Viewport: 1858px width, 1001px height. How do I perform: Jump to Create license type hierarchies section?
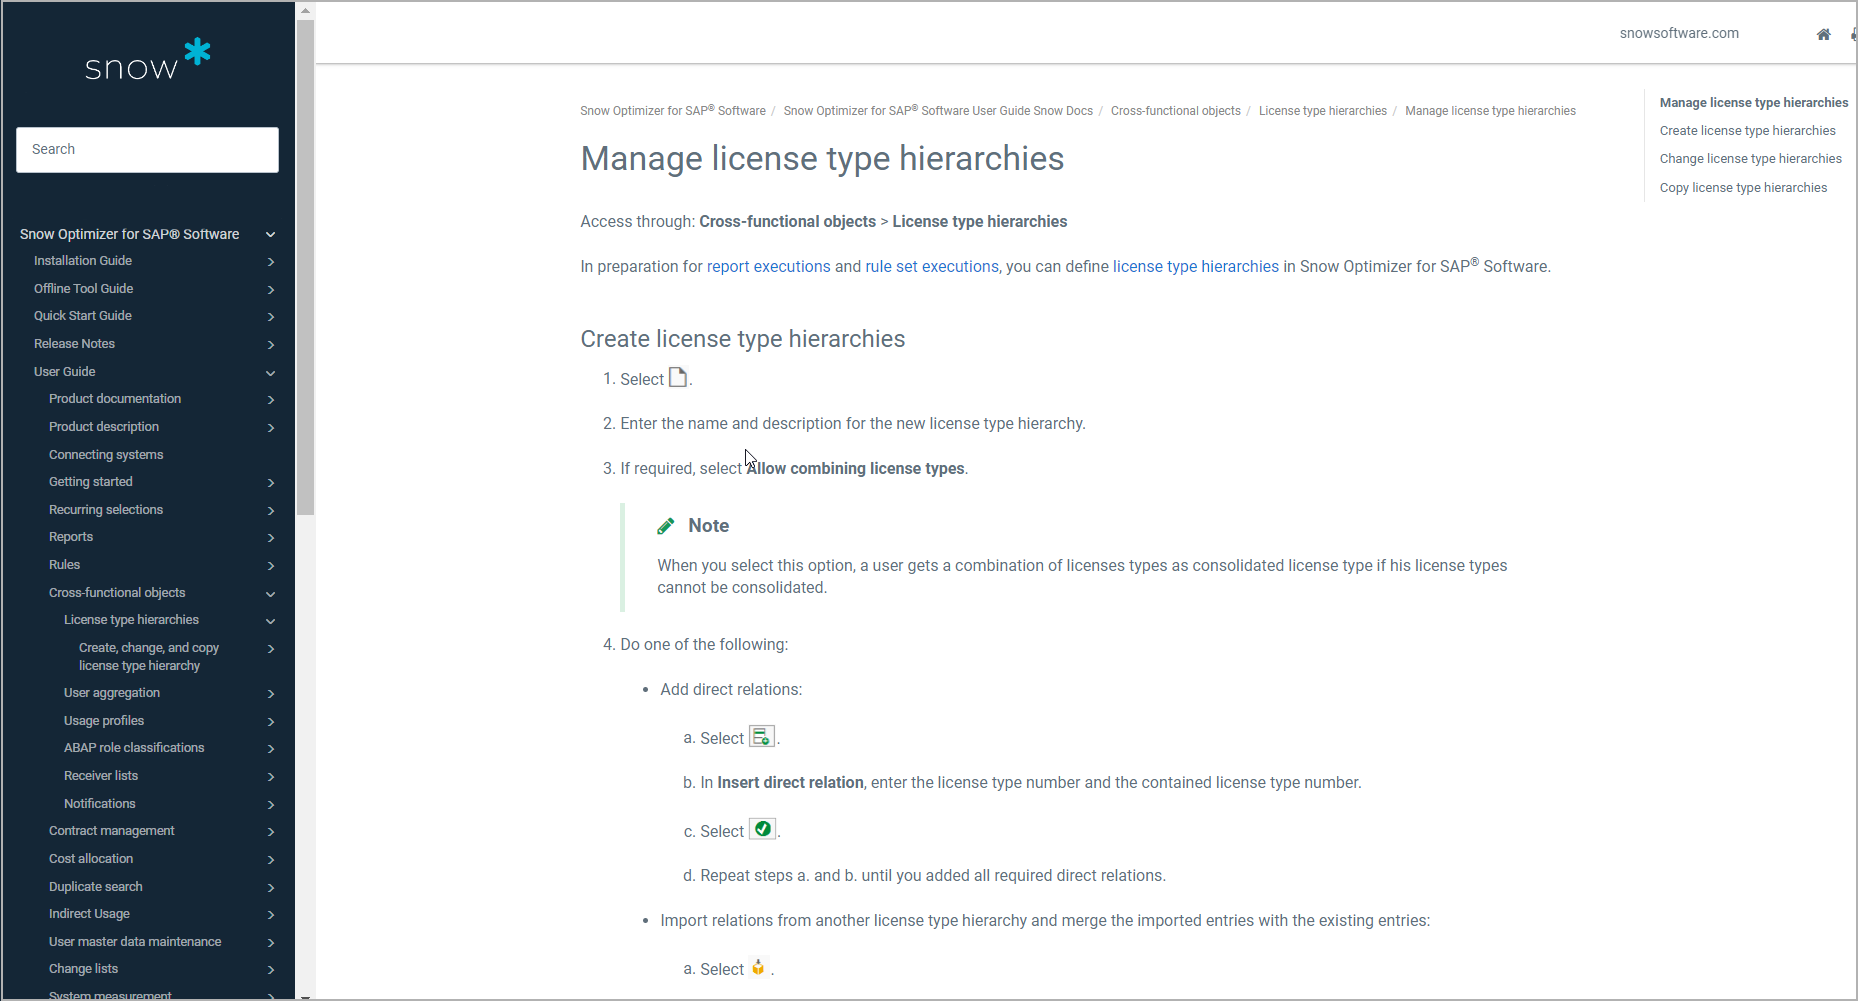1748,131
